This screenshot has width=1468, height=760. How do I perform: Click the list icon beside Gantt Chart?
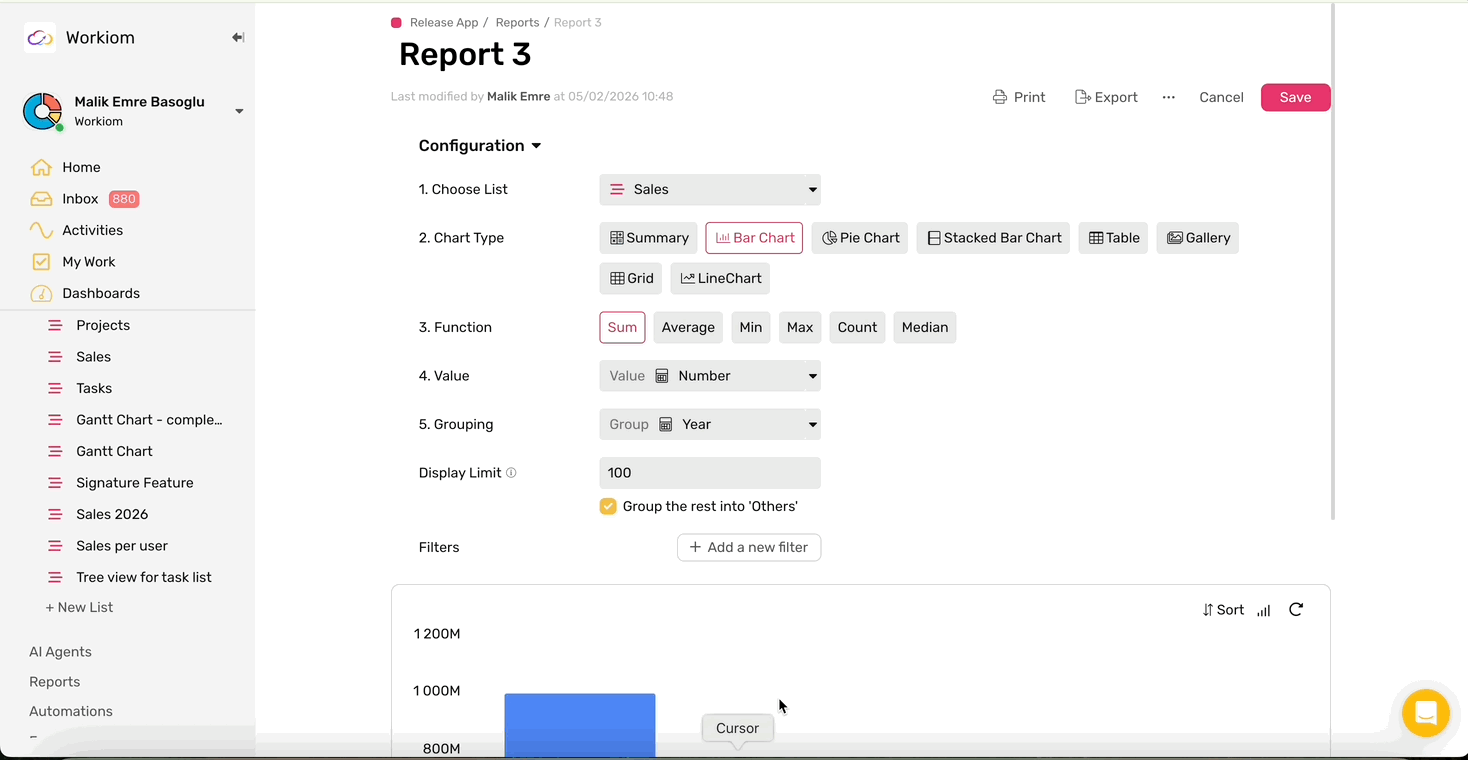point(55,451)
